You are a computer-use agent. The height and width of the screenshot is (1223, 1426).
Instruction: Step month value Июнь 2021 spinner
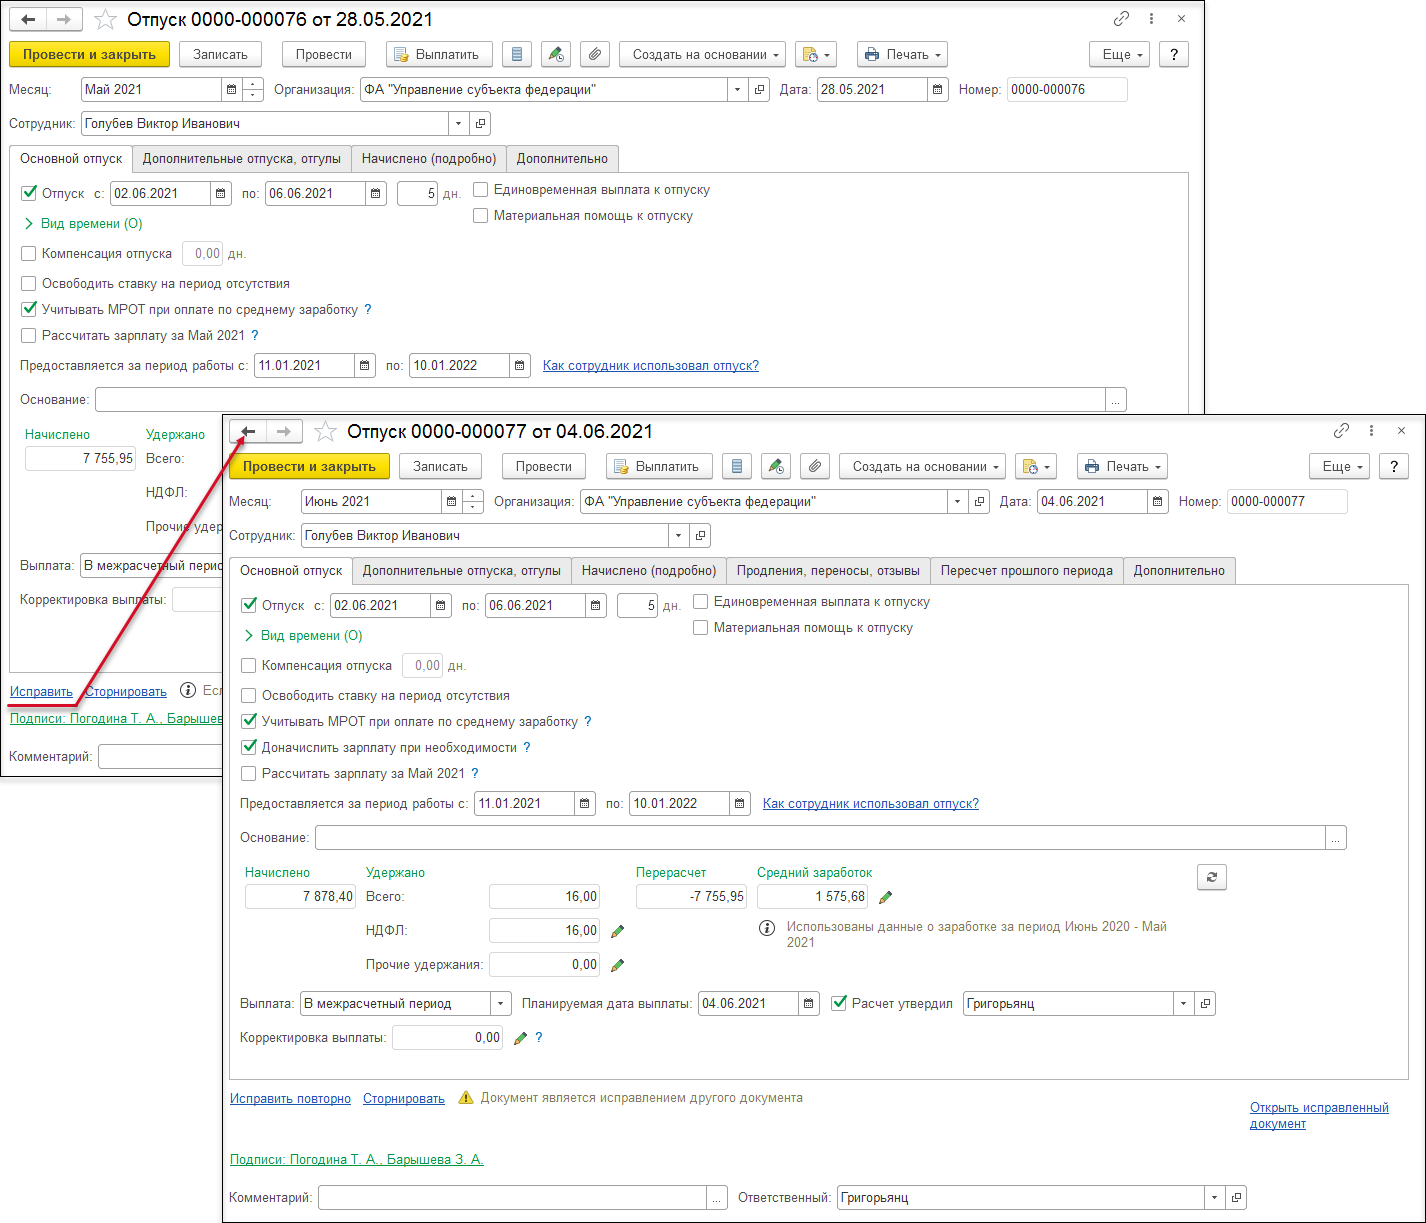click(473, 501)
